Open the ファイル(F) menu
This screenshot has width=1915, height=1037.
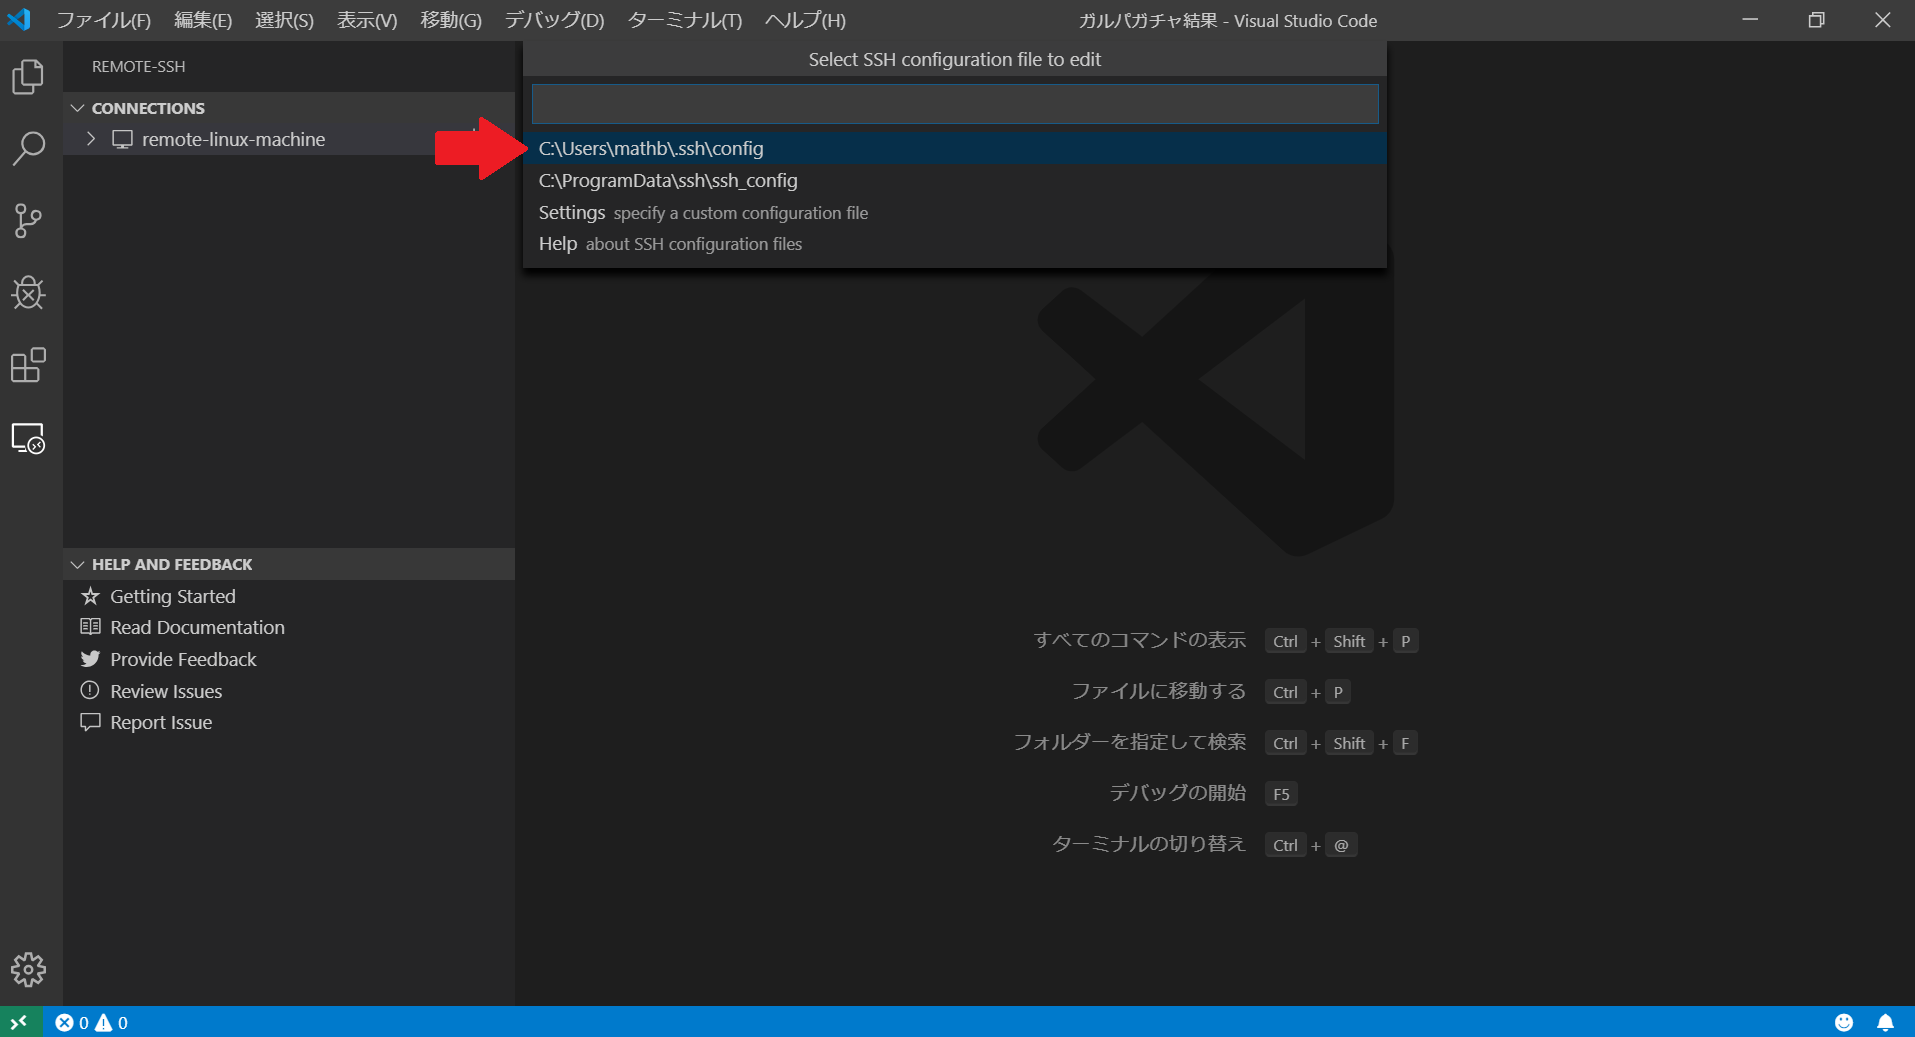tap(103, 20)
